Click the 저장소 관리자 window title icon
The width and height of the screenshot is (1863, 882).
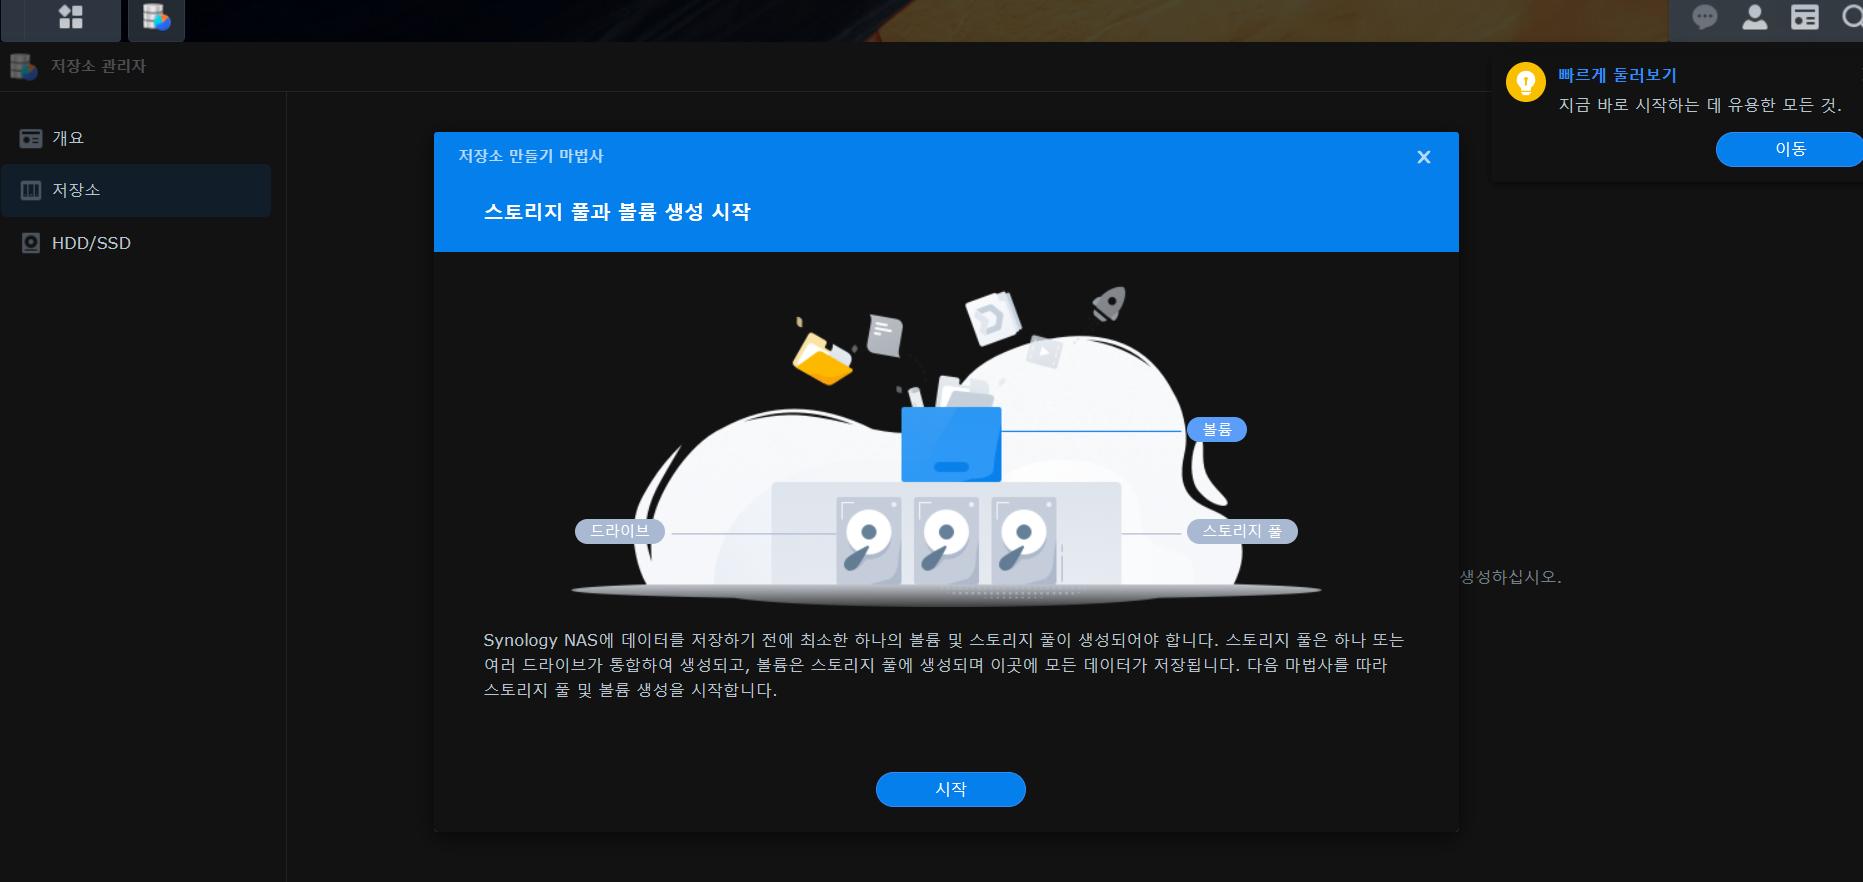click(x=23, y=66)
